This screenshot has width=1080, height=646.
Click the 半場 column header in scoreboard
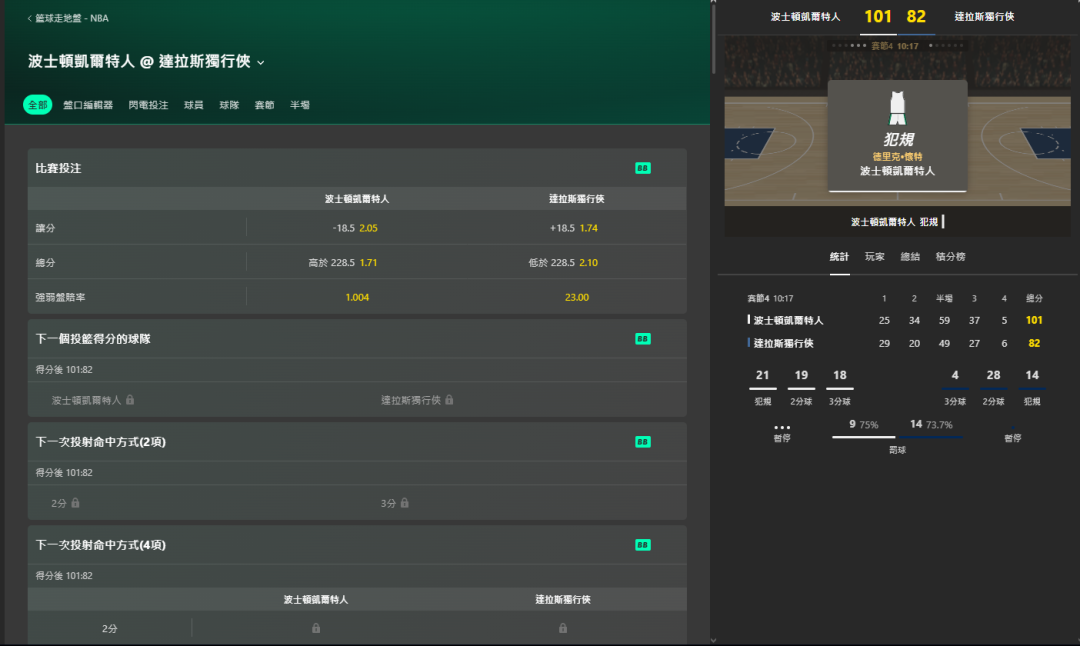tap(944, 298)
